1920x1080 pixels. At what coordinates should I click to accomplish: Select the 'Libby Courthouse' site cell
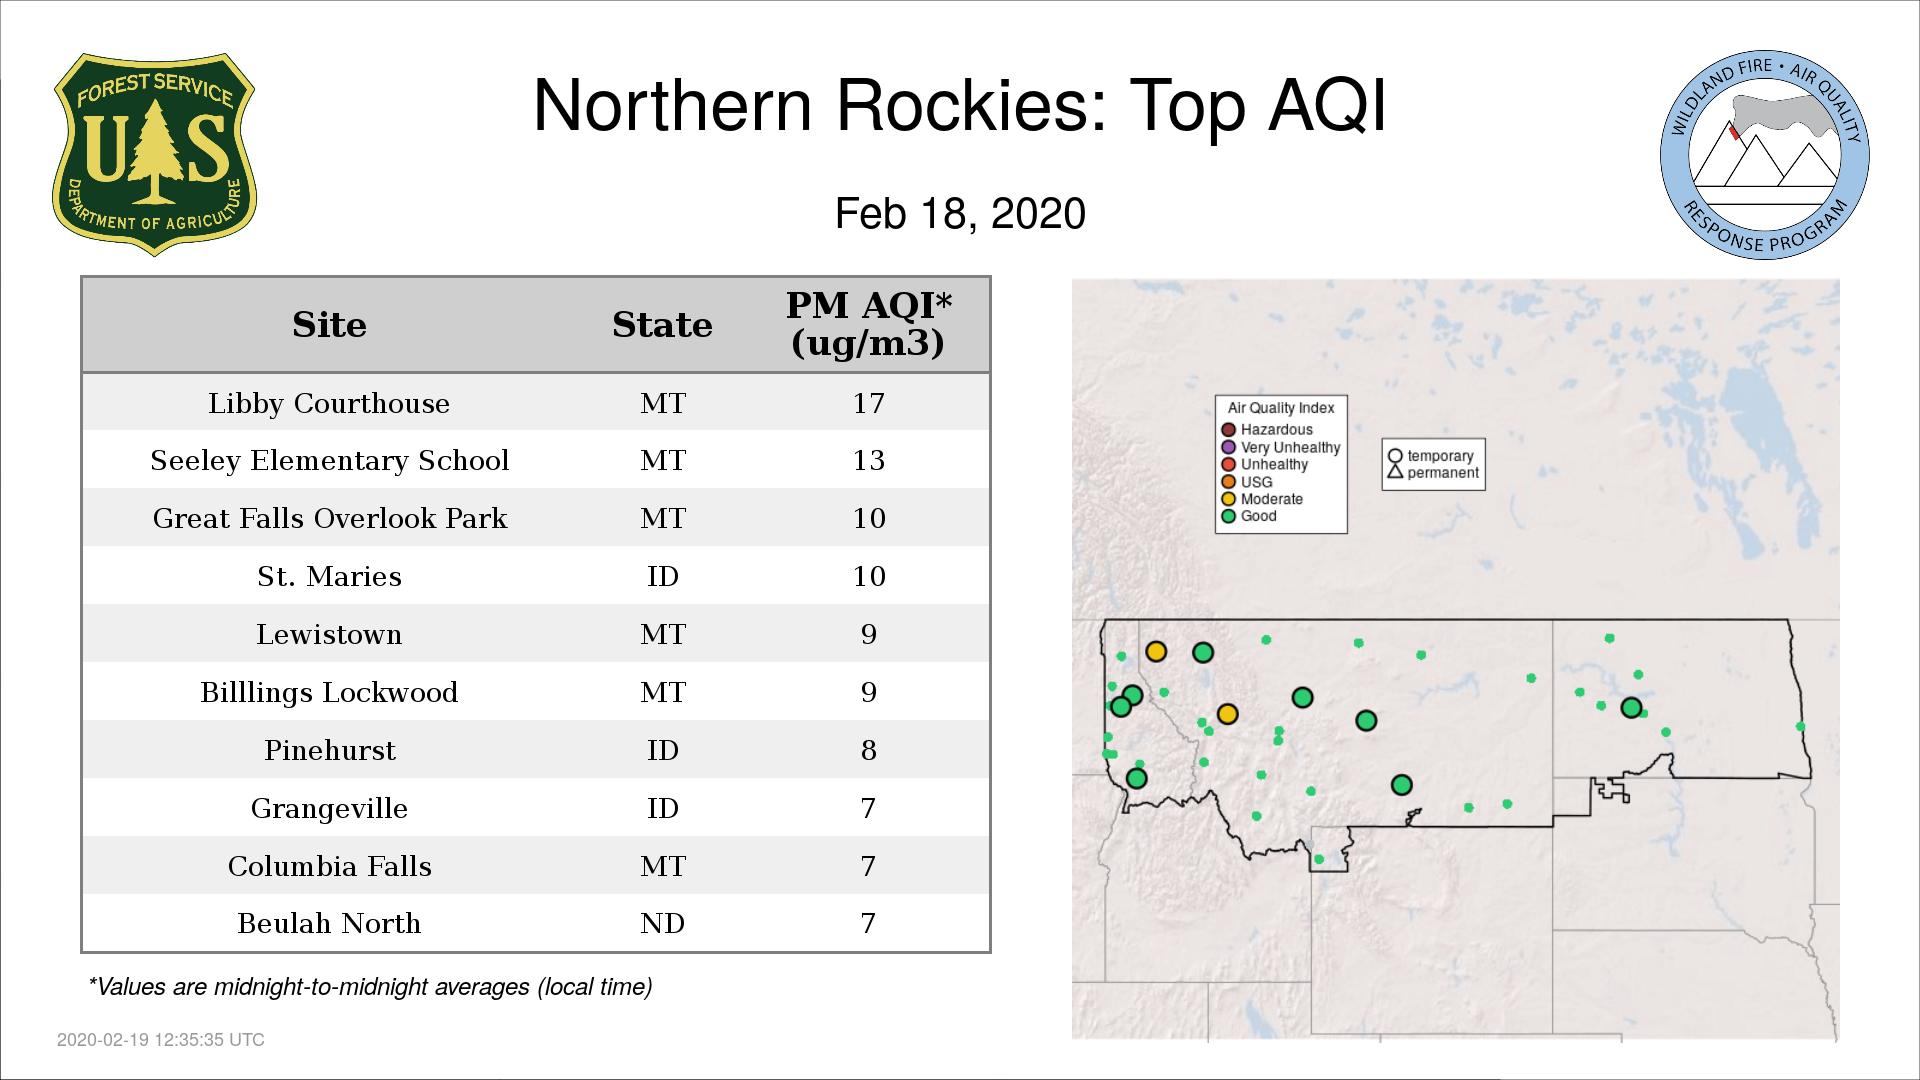tap(329, 403)
